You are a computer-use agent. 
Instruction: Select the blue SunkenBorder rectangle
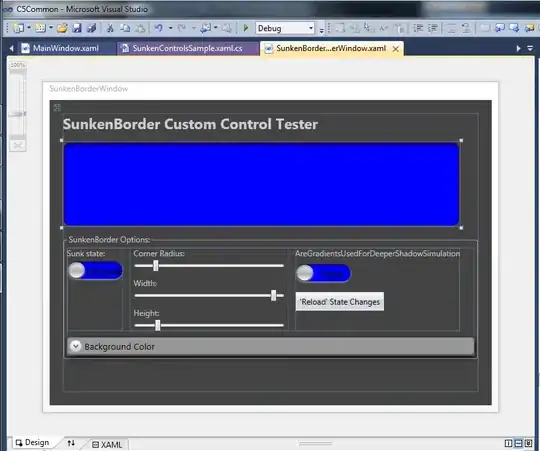pos(261,184)
